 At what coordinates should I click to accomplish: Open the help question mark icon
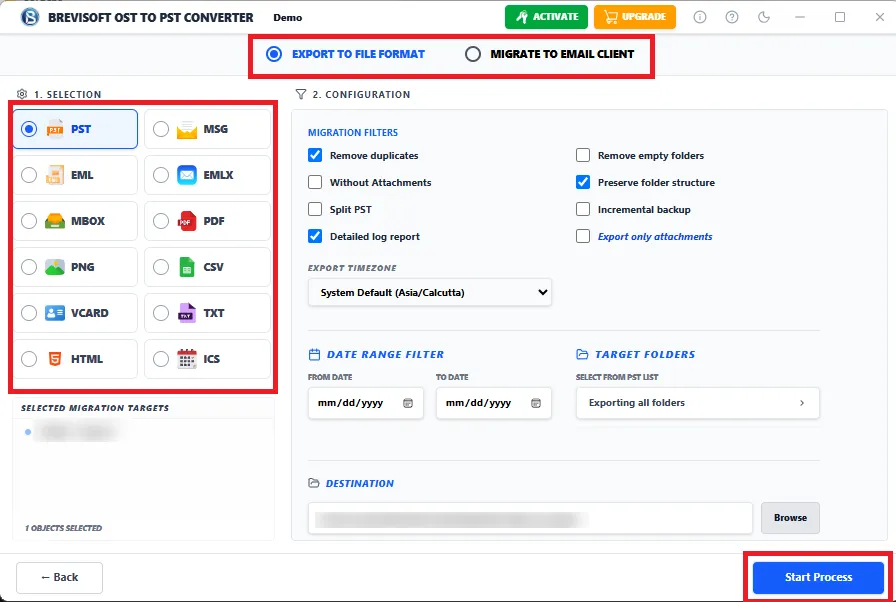tap(731, 17)
